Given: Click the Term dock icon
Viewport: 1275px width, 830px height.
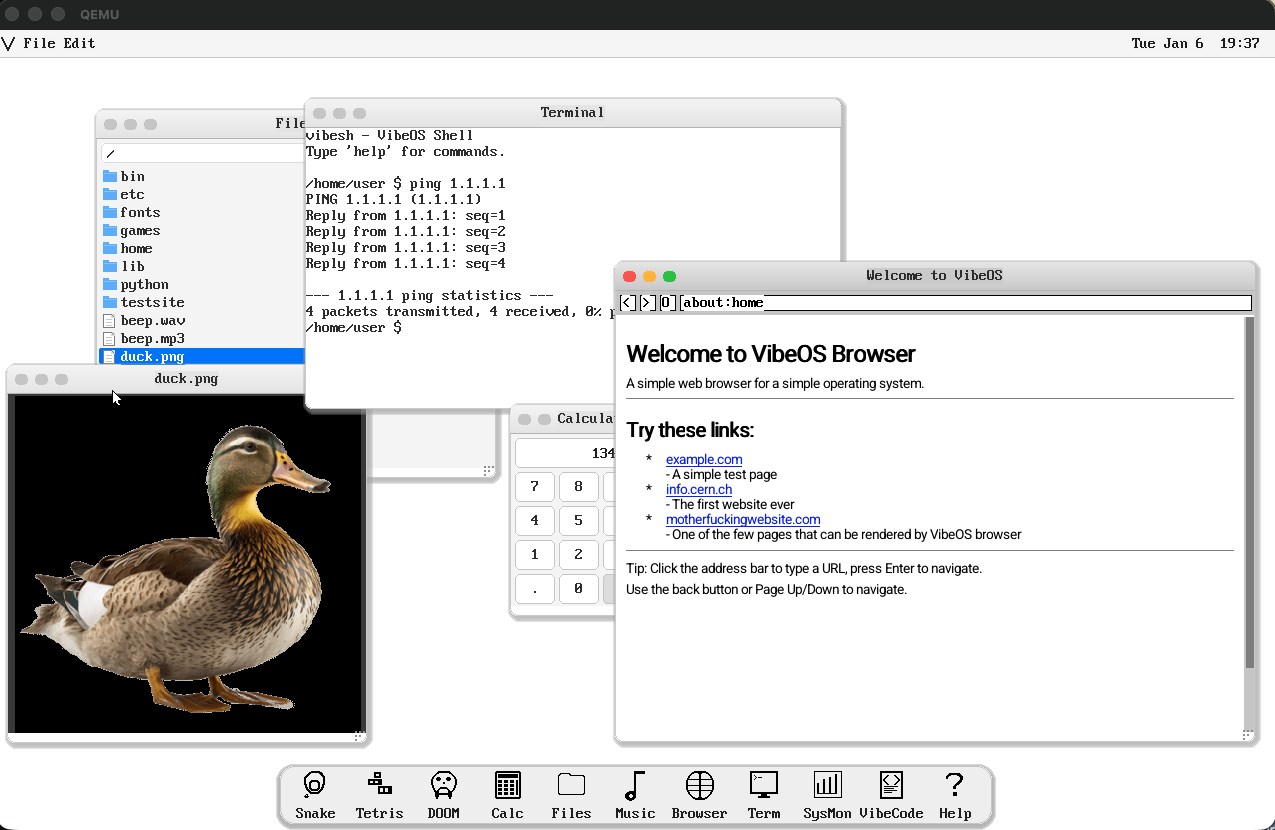Looking at the screenshot, I should tap(763, 794).
